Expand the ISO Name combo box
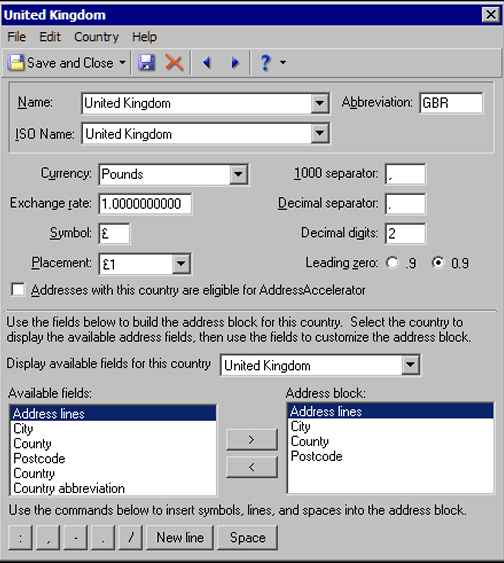Viewport: 504px width, 563px height. pyautogui.click(x=319, y=134)
